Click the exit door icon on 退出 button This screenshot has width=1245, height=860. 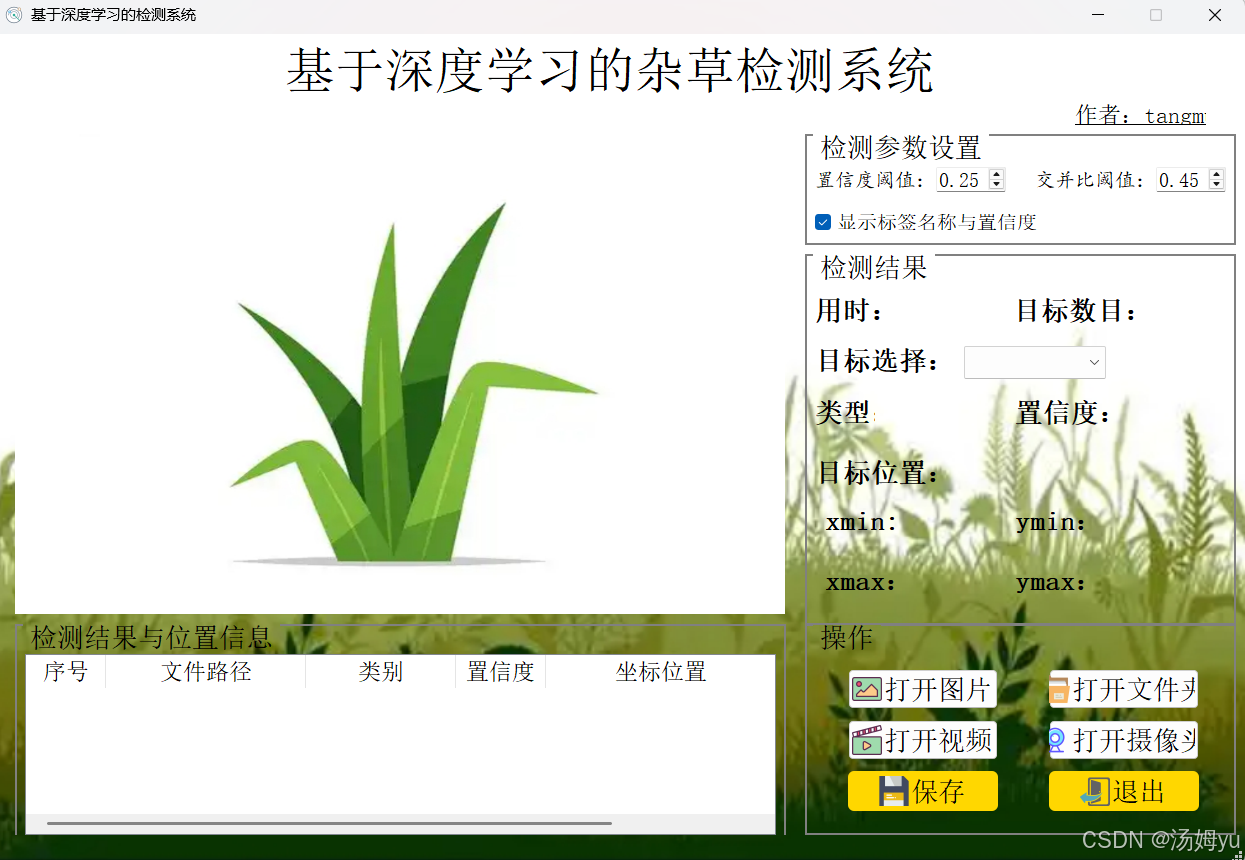pyautogui.click(x=1095, y=791)
